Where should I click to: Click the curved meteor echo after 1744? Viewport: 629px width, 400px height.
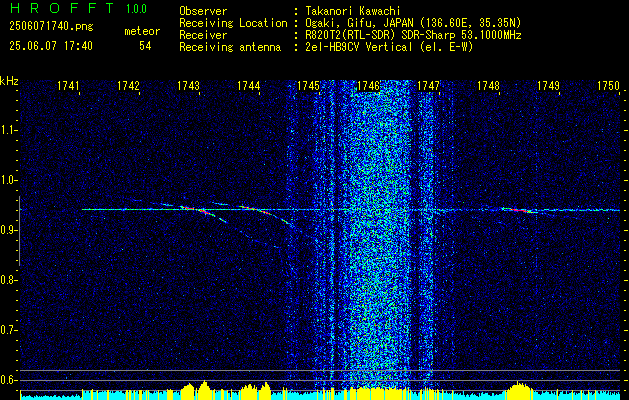point(266,215)
